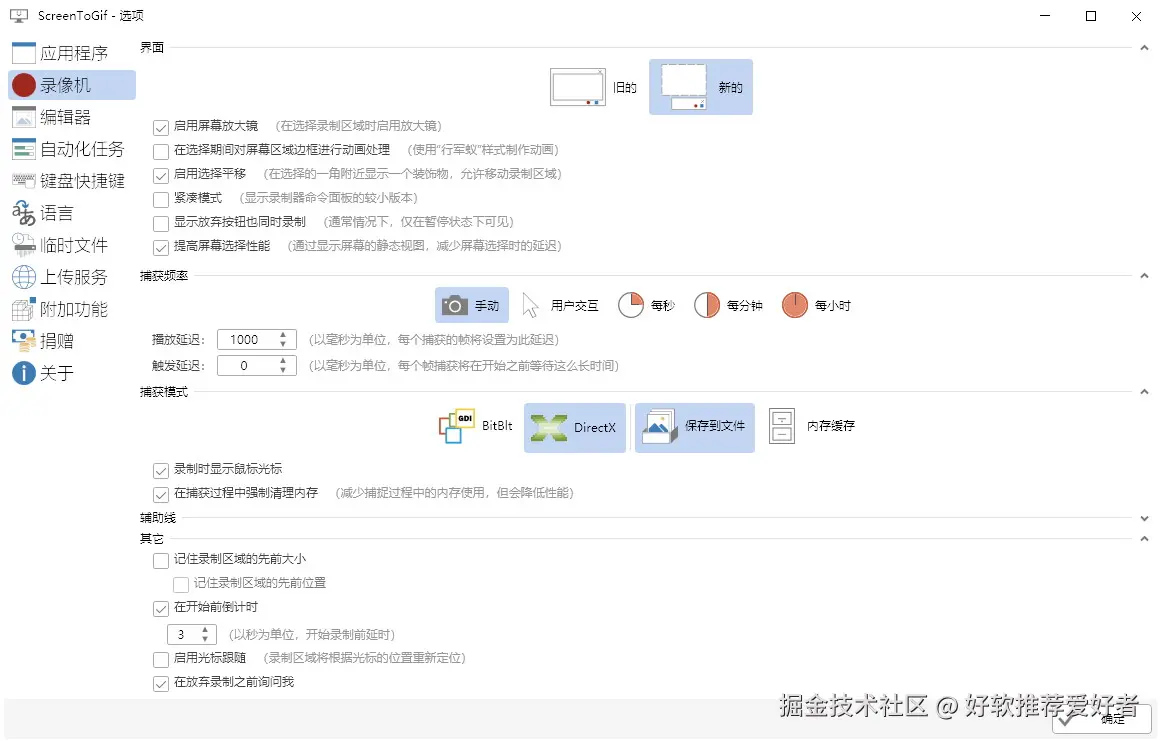Enable 紧凑模式 compact mode checkbox
This screenshot has width=1161, height=741.
(x=161, y=199)
